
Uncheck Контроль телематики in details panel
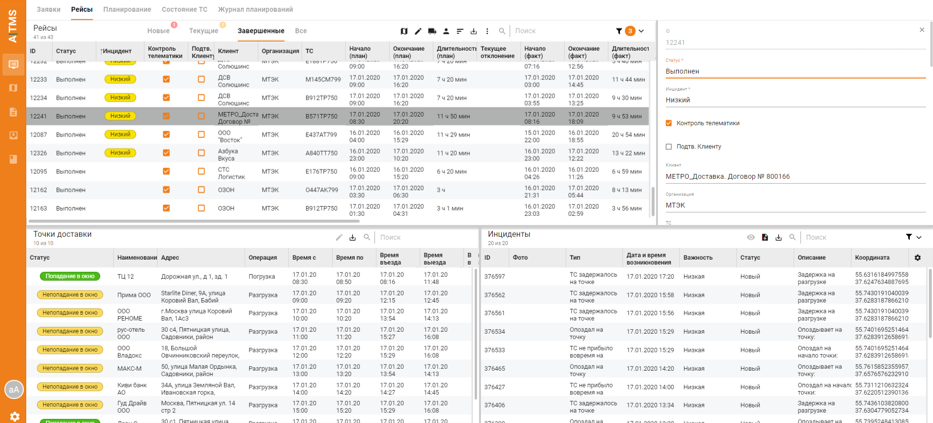tap(669, 123)
